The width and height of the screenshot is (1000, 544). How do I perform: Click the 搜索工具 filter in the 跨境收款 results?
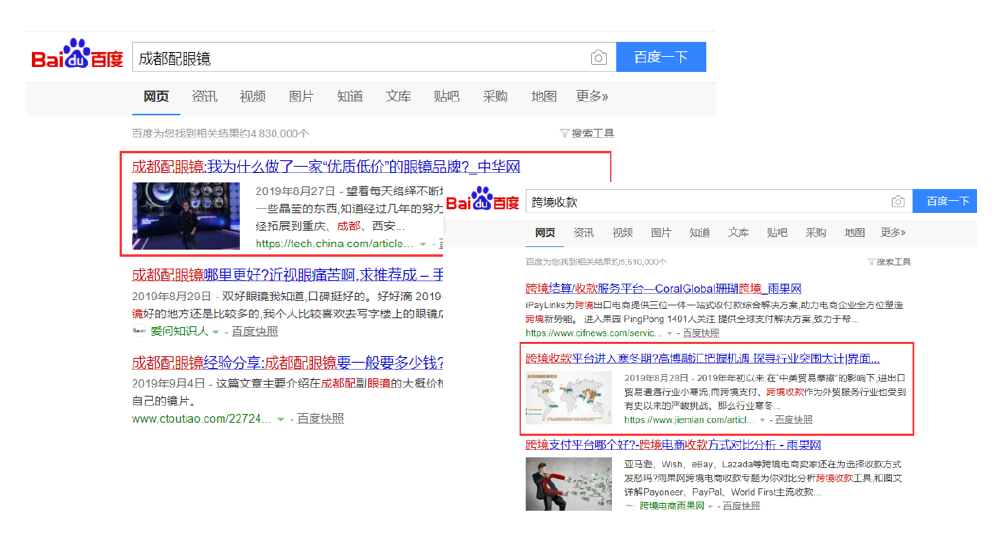889,262
